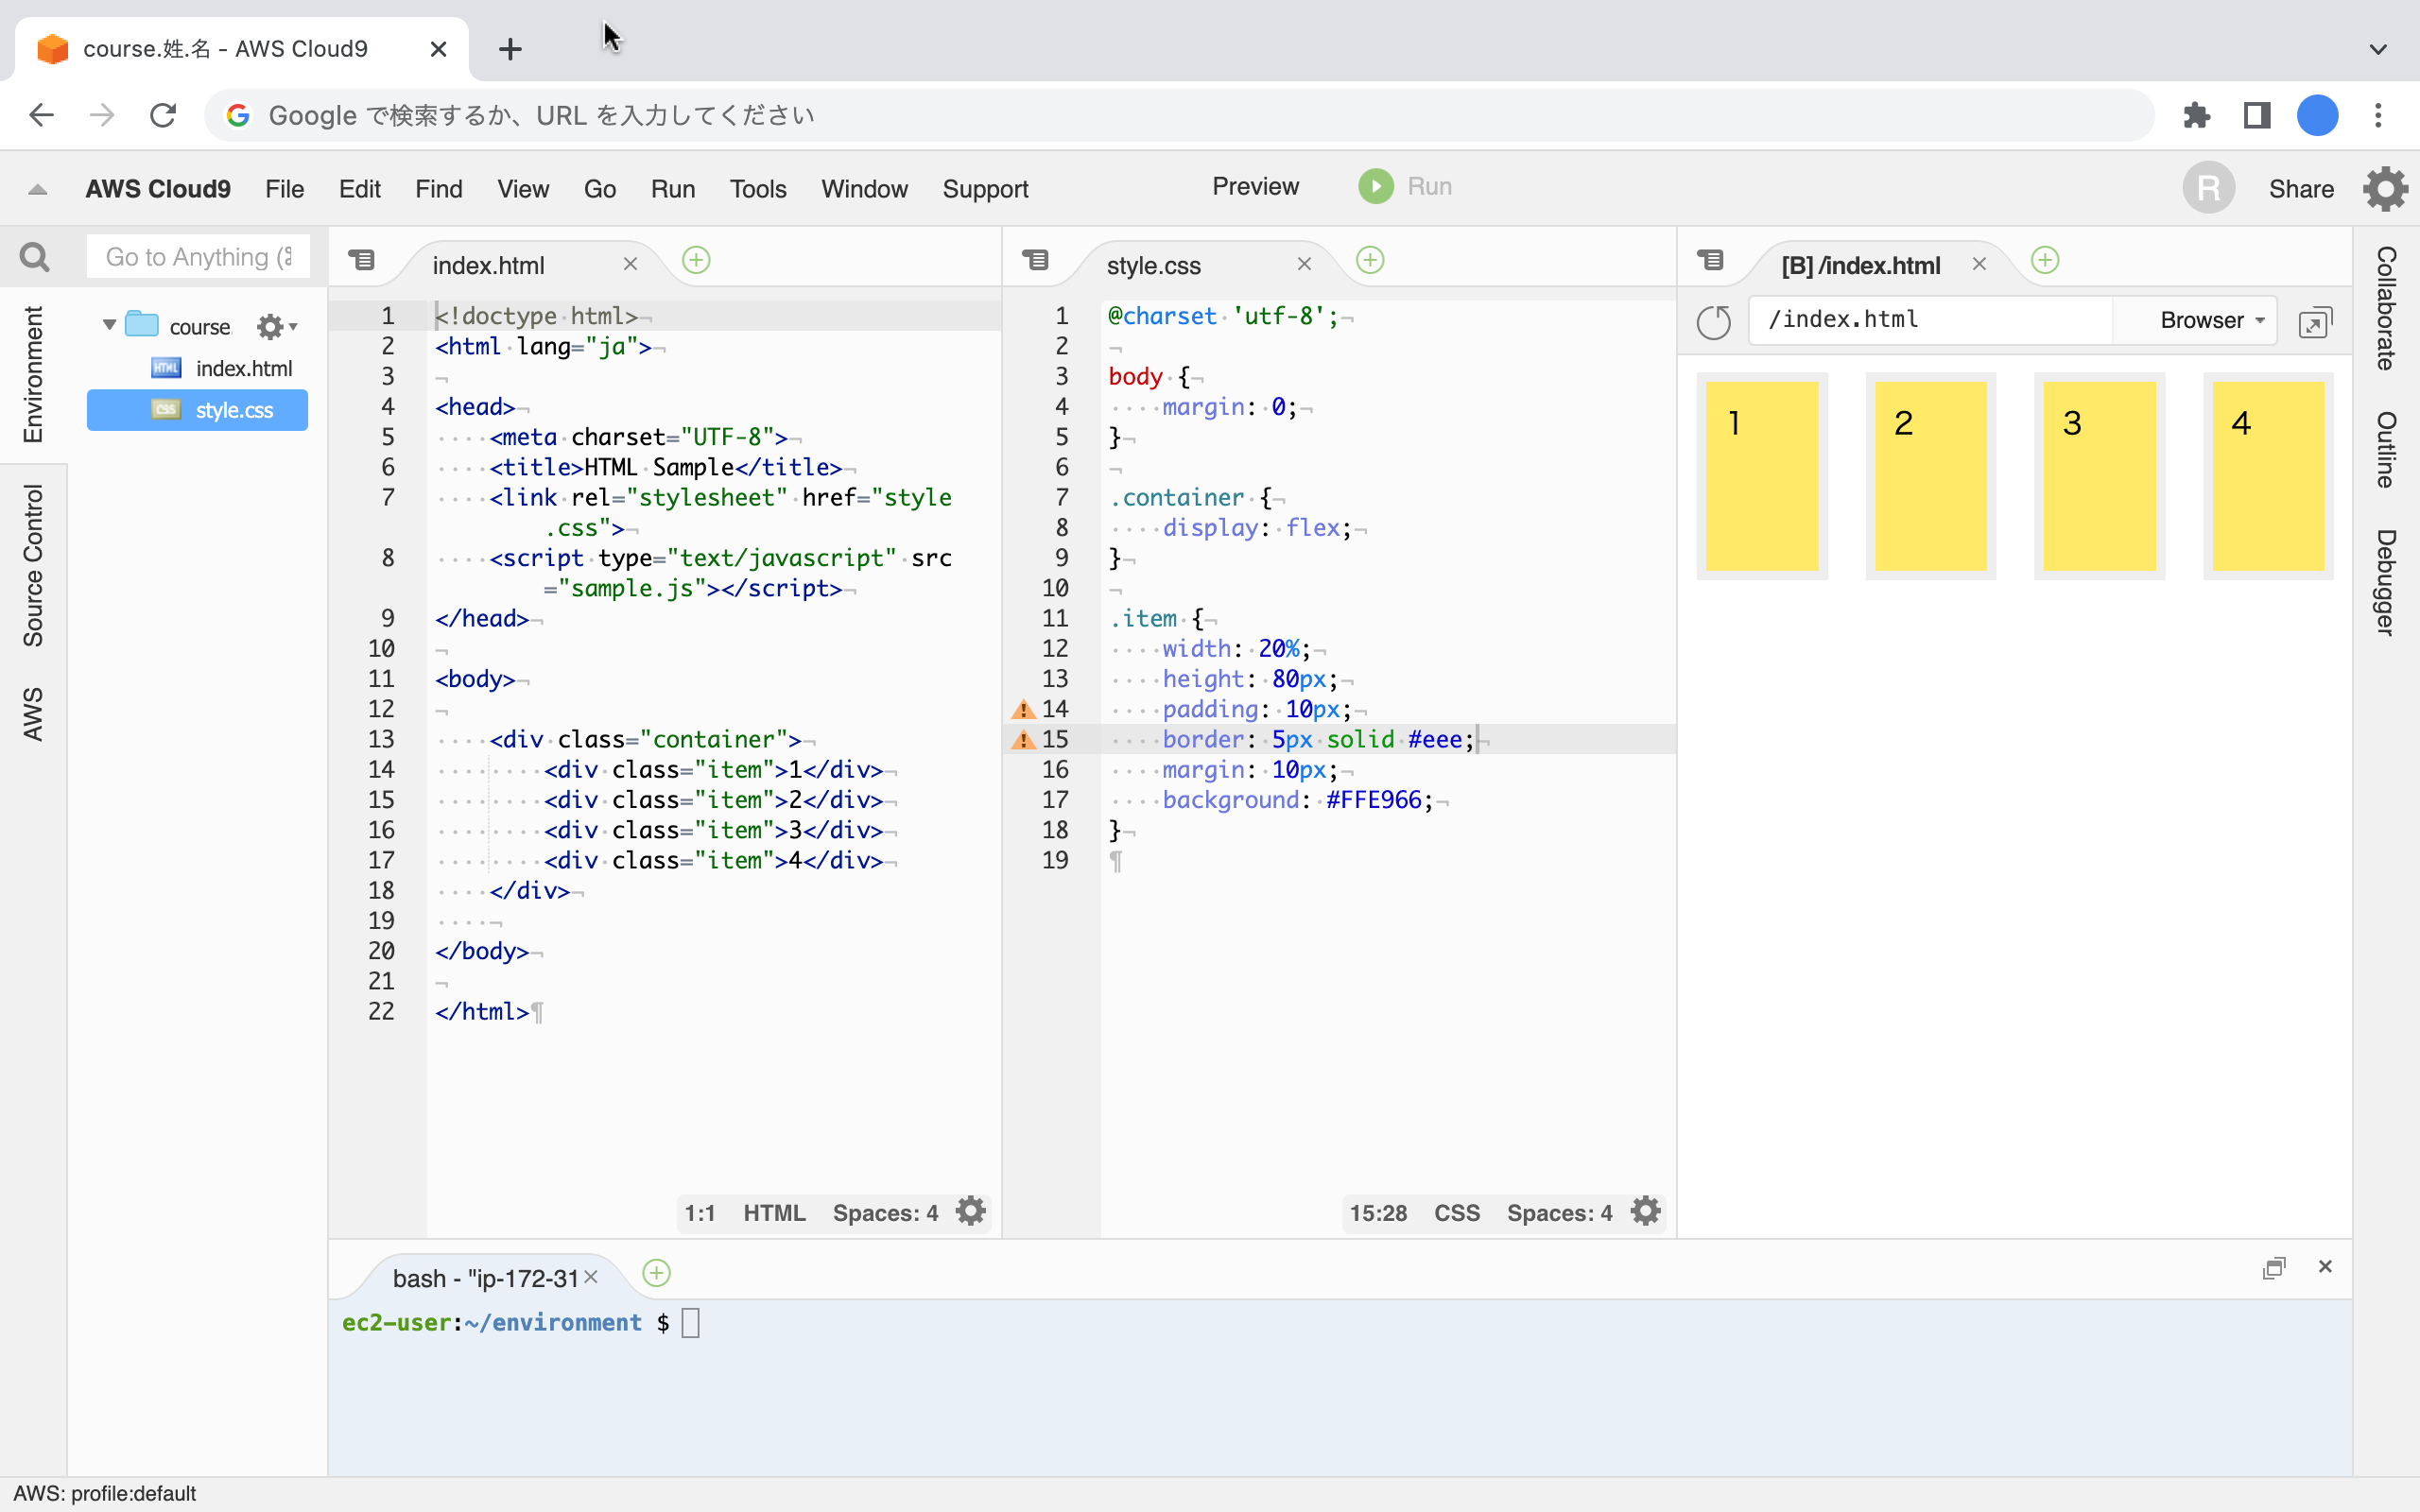
Task: Open the Find menu
Action: (438, 189)
